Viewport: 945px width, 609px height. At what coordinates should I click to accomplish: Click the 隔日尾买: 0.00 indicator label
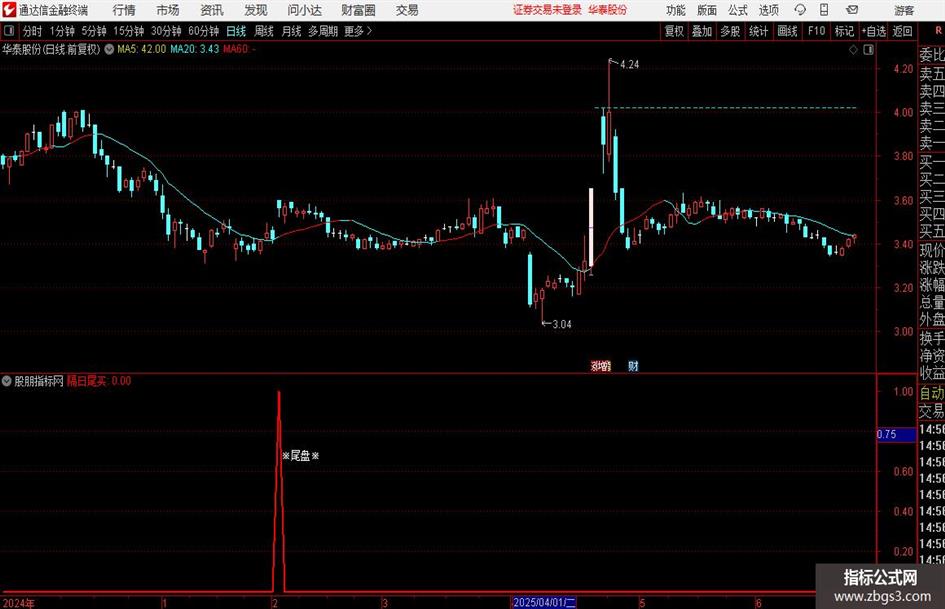click(x=99, y=381)
